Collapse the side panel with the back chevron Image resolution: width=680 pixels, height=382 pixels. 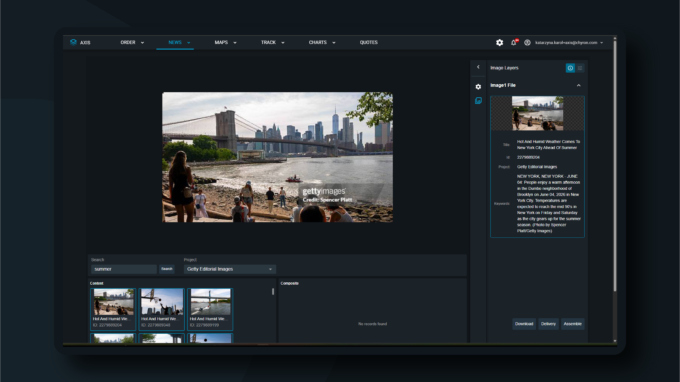point(478,67)
